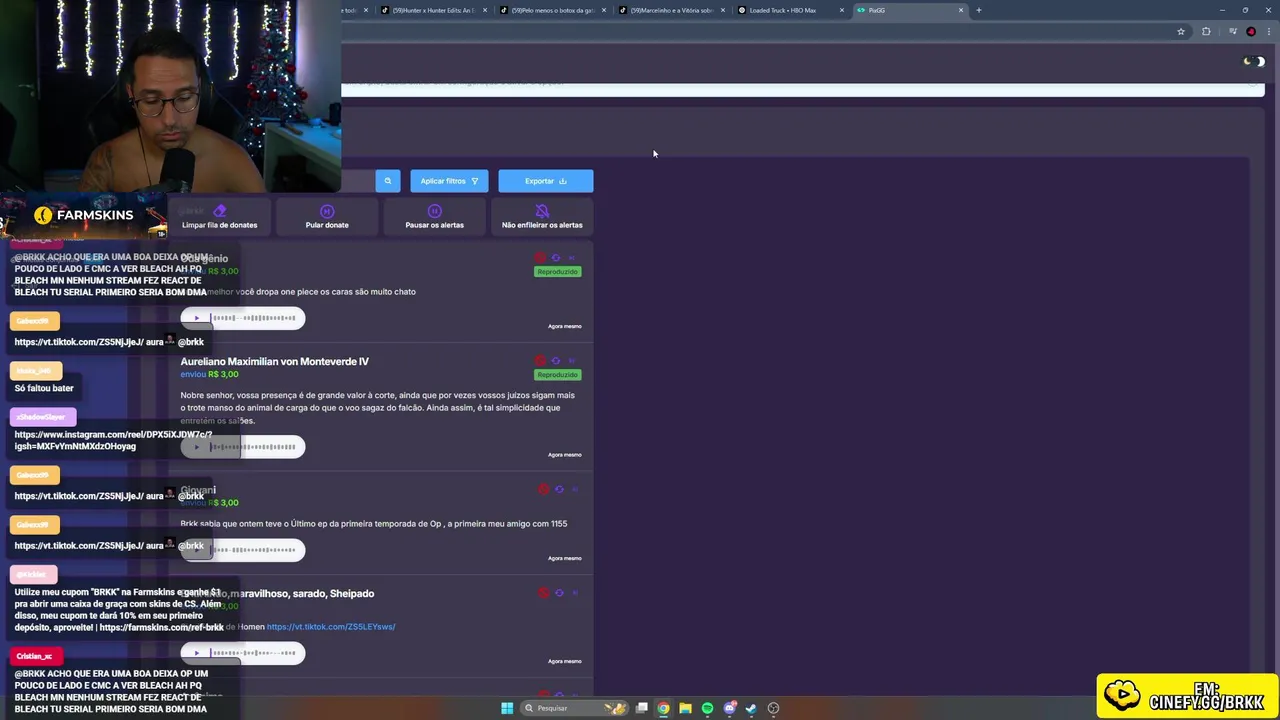
Task: Click red block icon on Giovani's donation
Action: [x=543, y=490]
